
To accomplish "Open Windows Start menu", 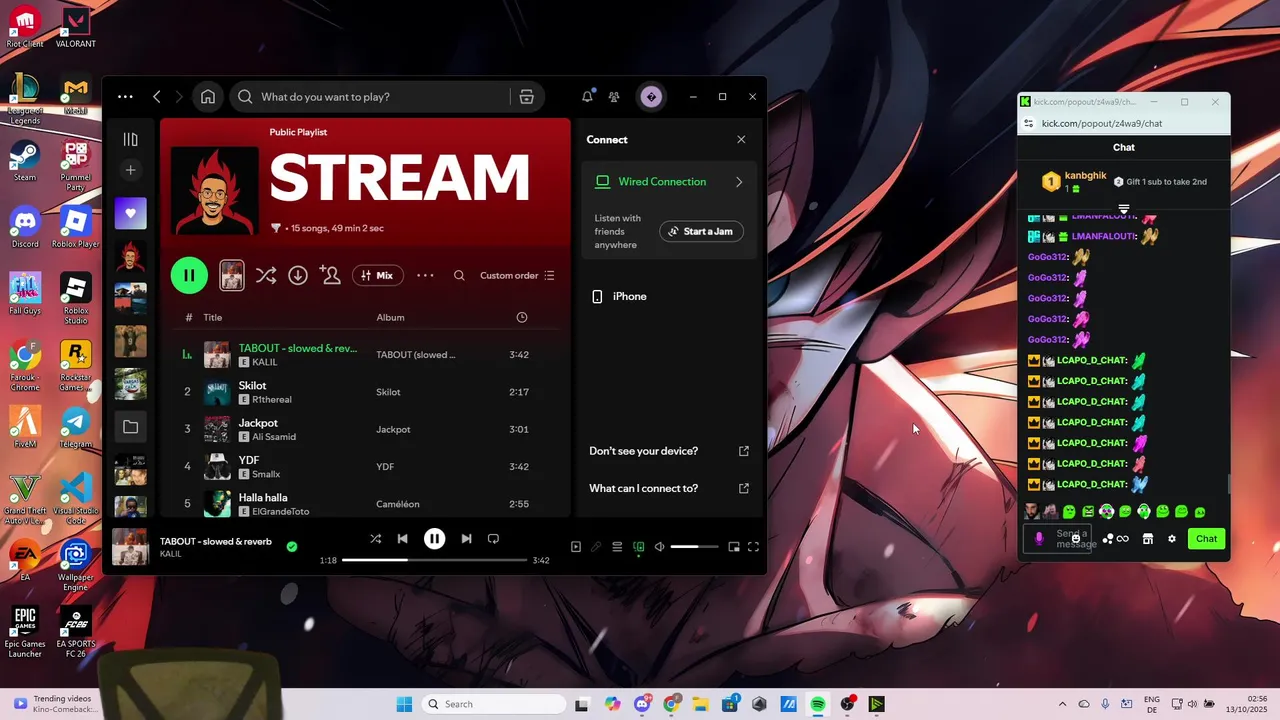I will [404, 704].
